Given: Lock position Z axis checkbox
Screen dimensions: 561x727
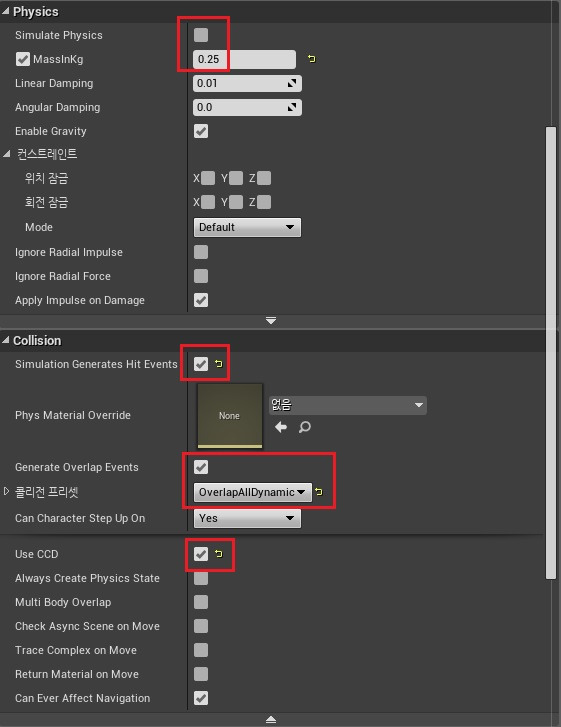Looking at the screenshot, I should pos(264,178).
